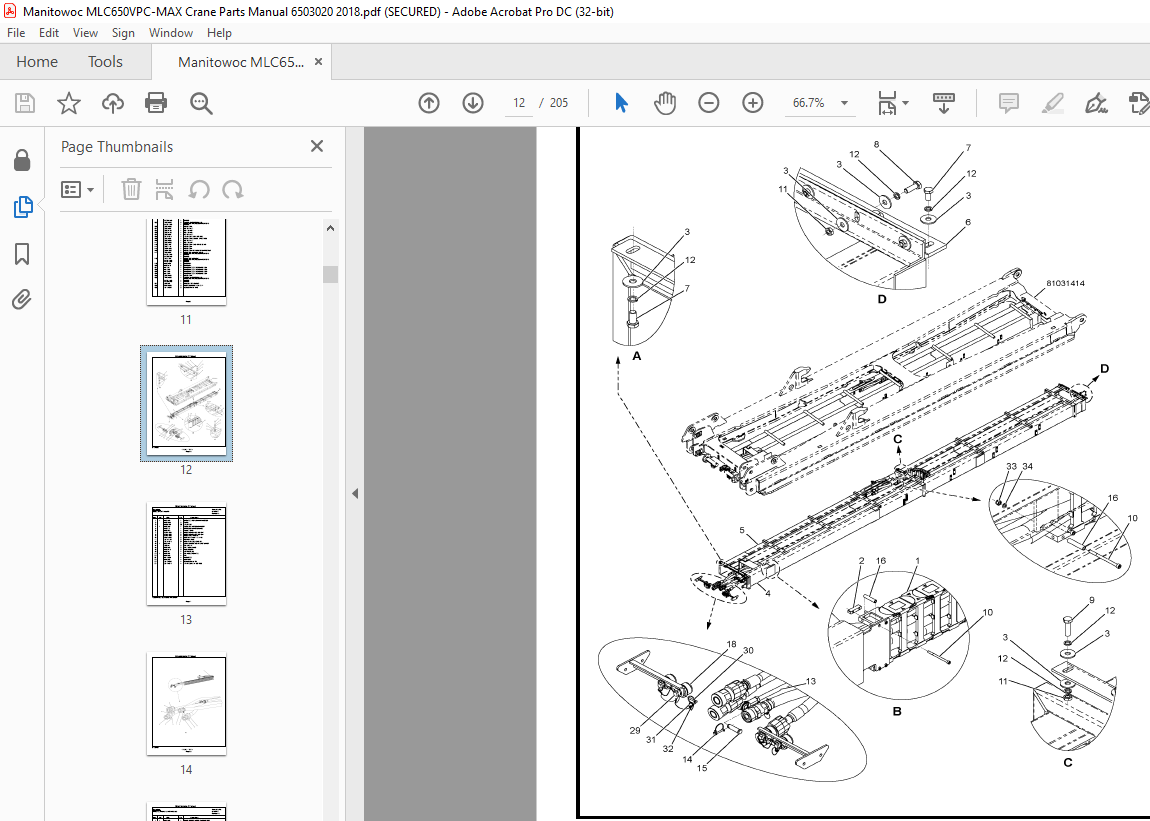Click the thumbnails panel scrollbar thumb
This screenshot has height=821, width=1150.
(330, 274)
